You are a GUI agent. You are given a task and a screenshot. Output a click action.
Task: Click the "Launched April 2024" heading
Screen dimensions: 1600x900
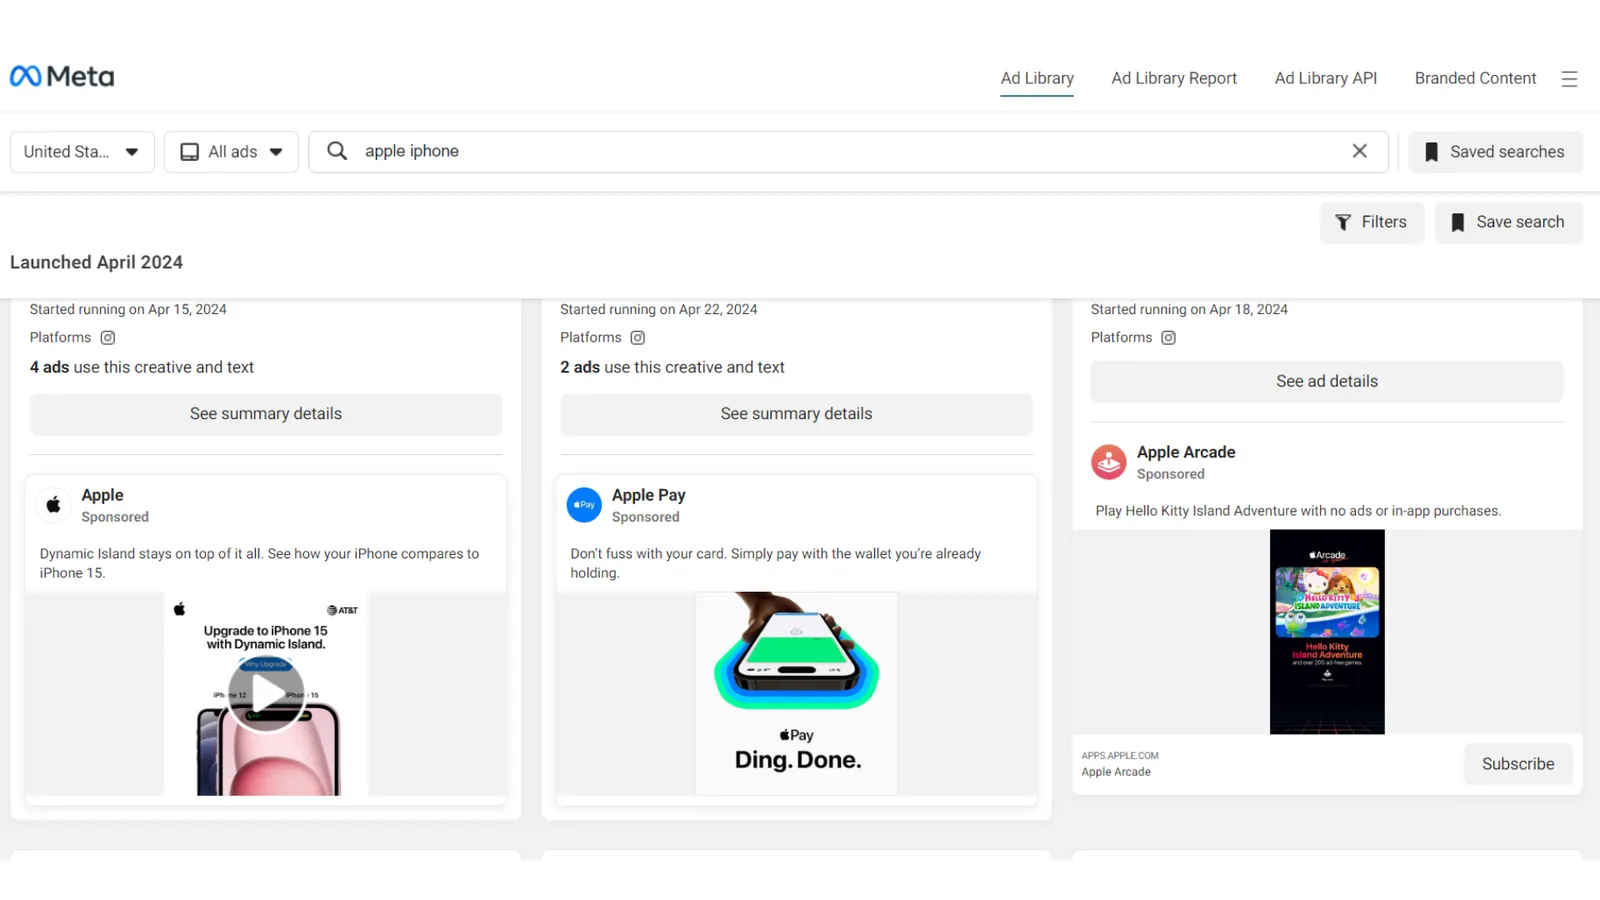pyautogui.click(x=96, y=262)
